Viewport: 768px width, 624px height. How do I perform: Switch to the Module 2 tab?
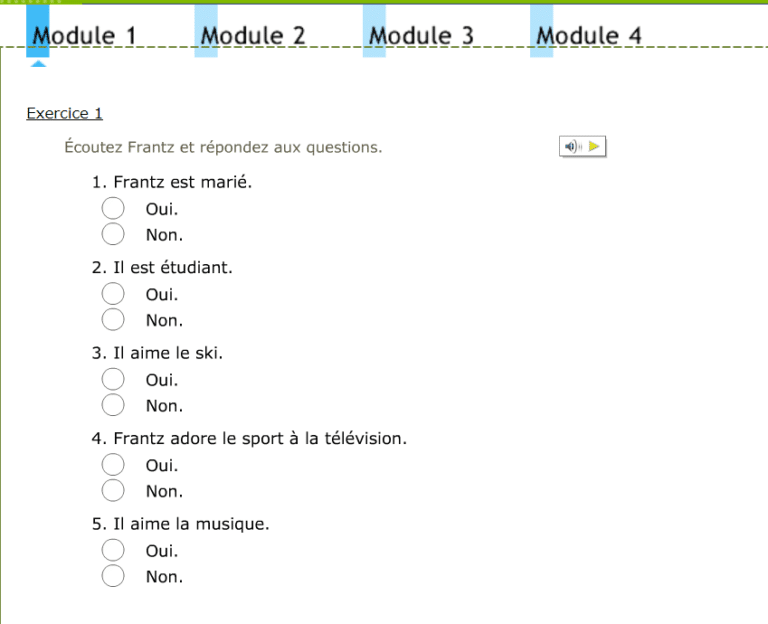tap(253, 36)
